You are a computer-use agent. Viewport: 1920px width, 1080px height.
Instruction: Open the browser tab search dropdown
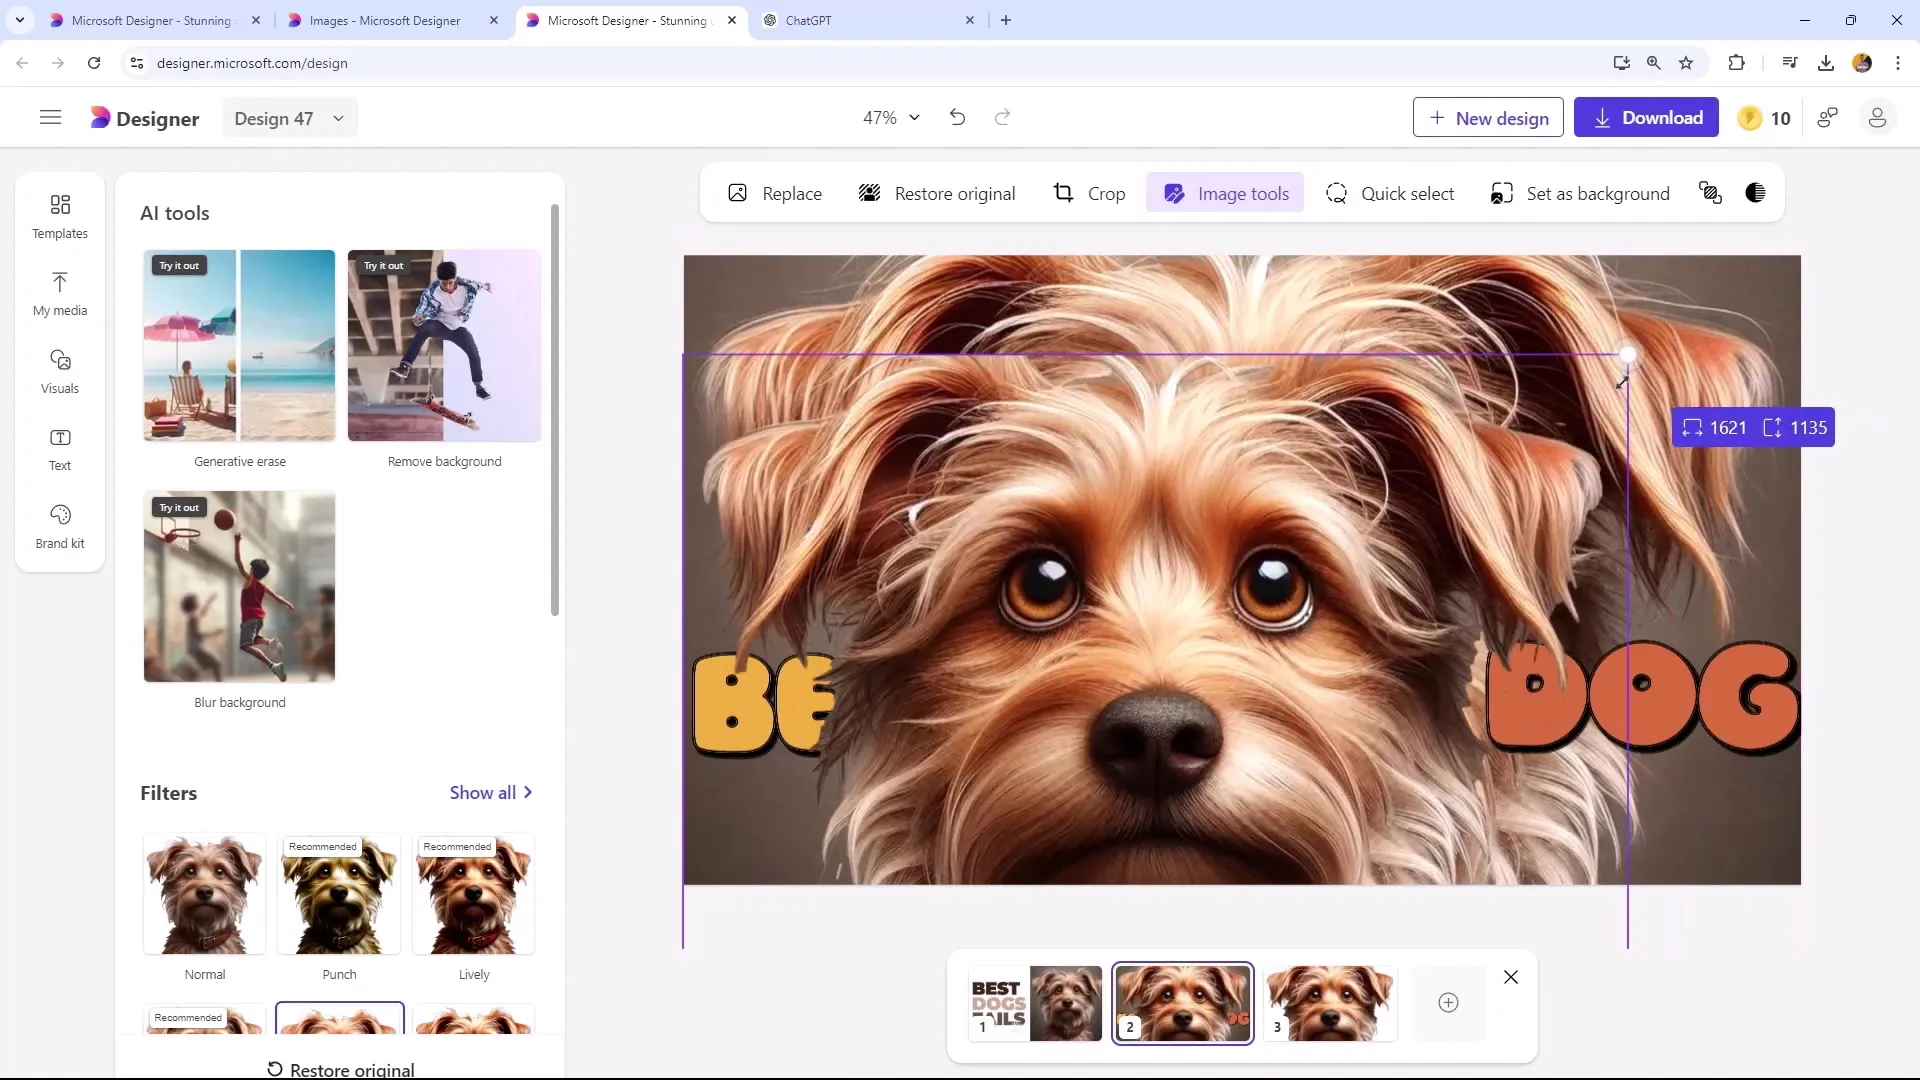[x=20, y=20]
